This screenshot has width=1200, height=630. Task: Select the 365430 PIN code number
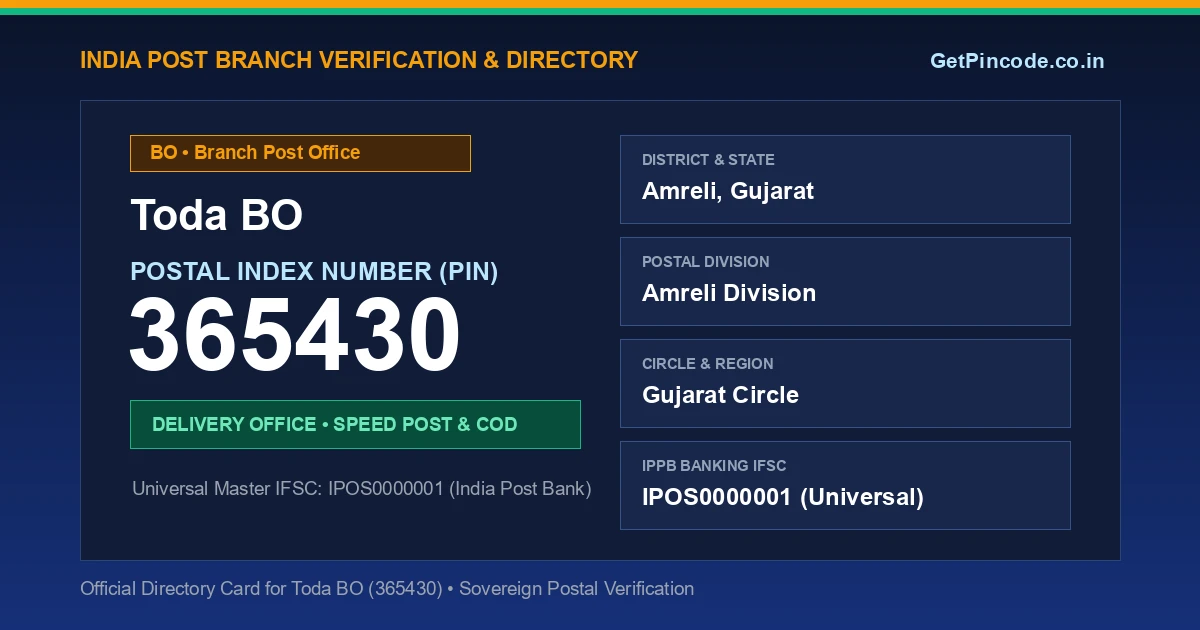(x=295, y=337)
